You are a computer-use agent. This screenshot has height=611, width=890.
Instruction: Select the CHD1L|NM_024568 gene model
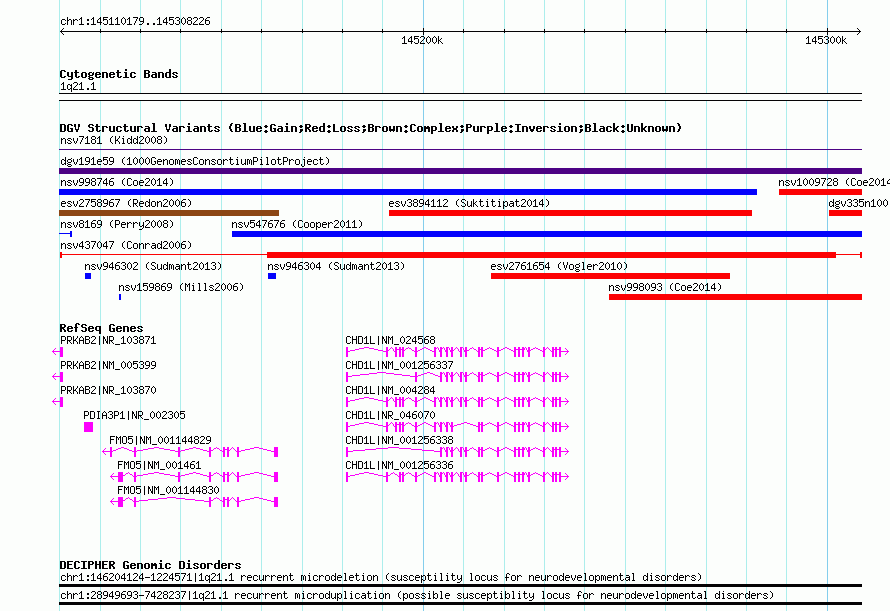[x=457, y=352]
